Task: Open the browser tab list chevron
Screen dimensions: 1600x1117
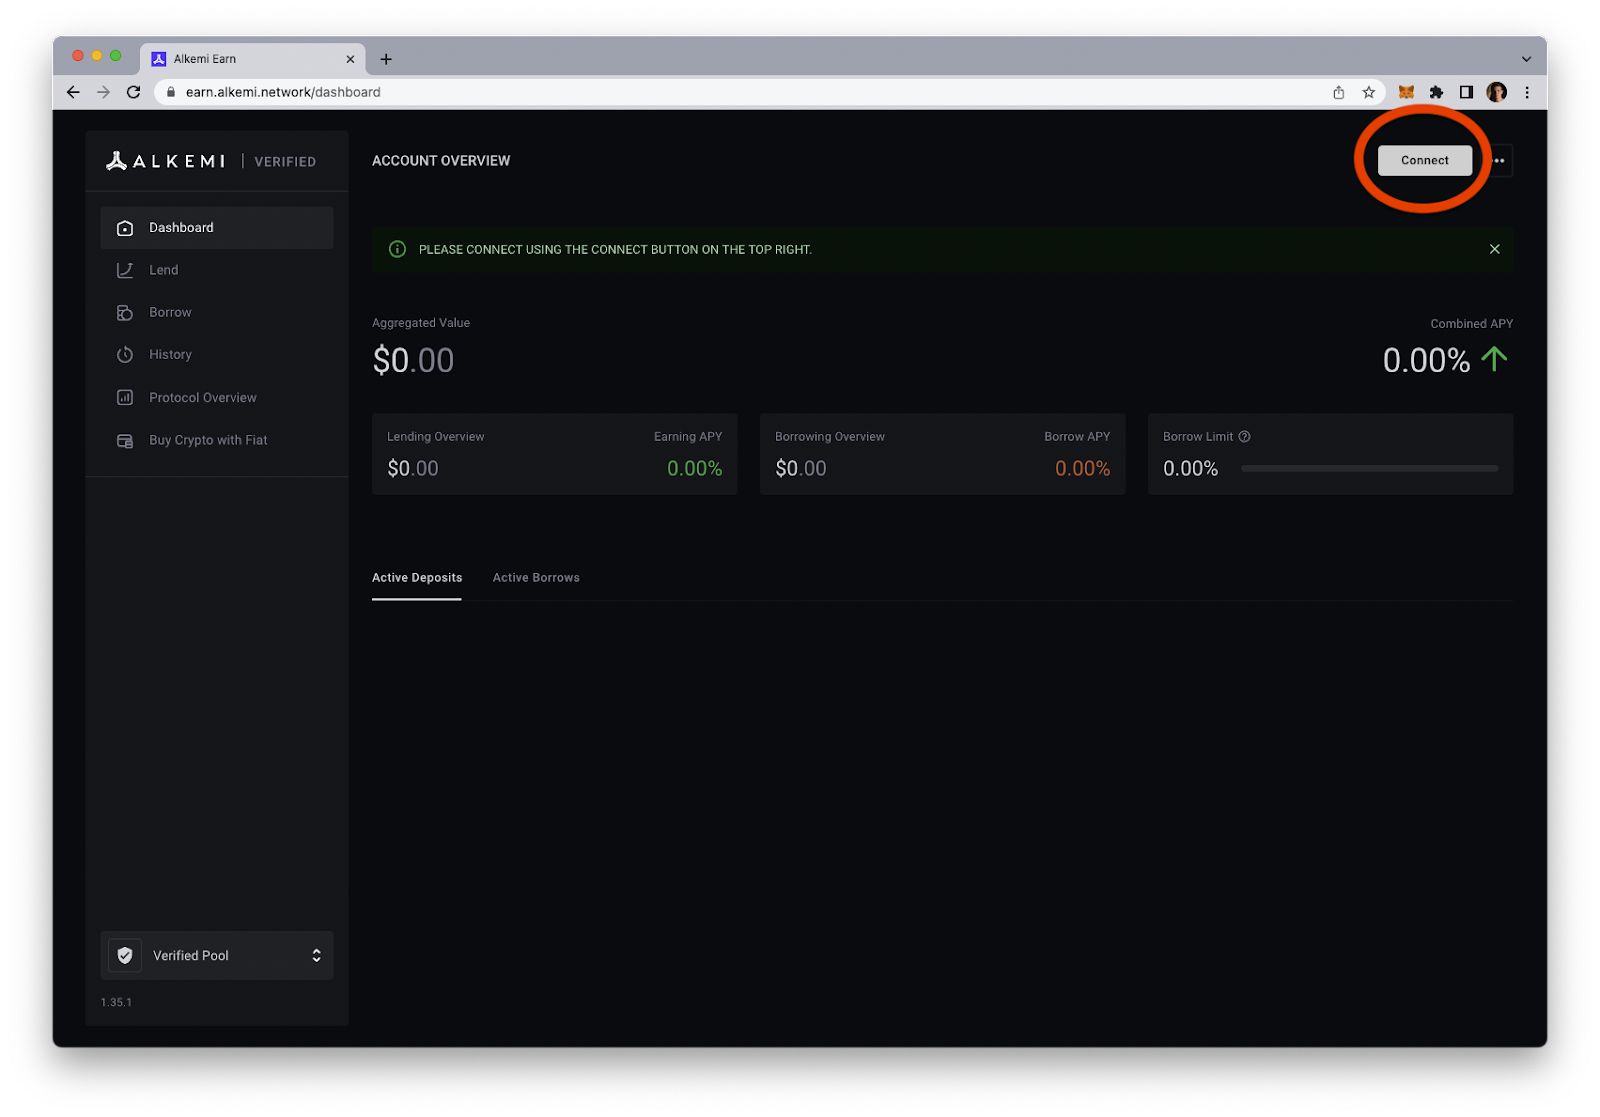Action: (1526, 59)
